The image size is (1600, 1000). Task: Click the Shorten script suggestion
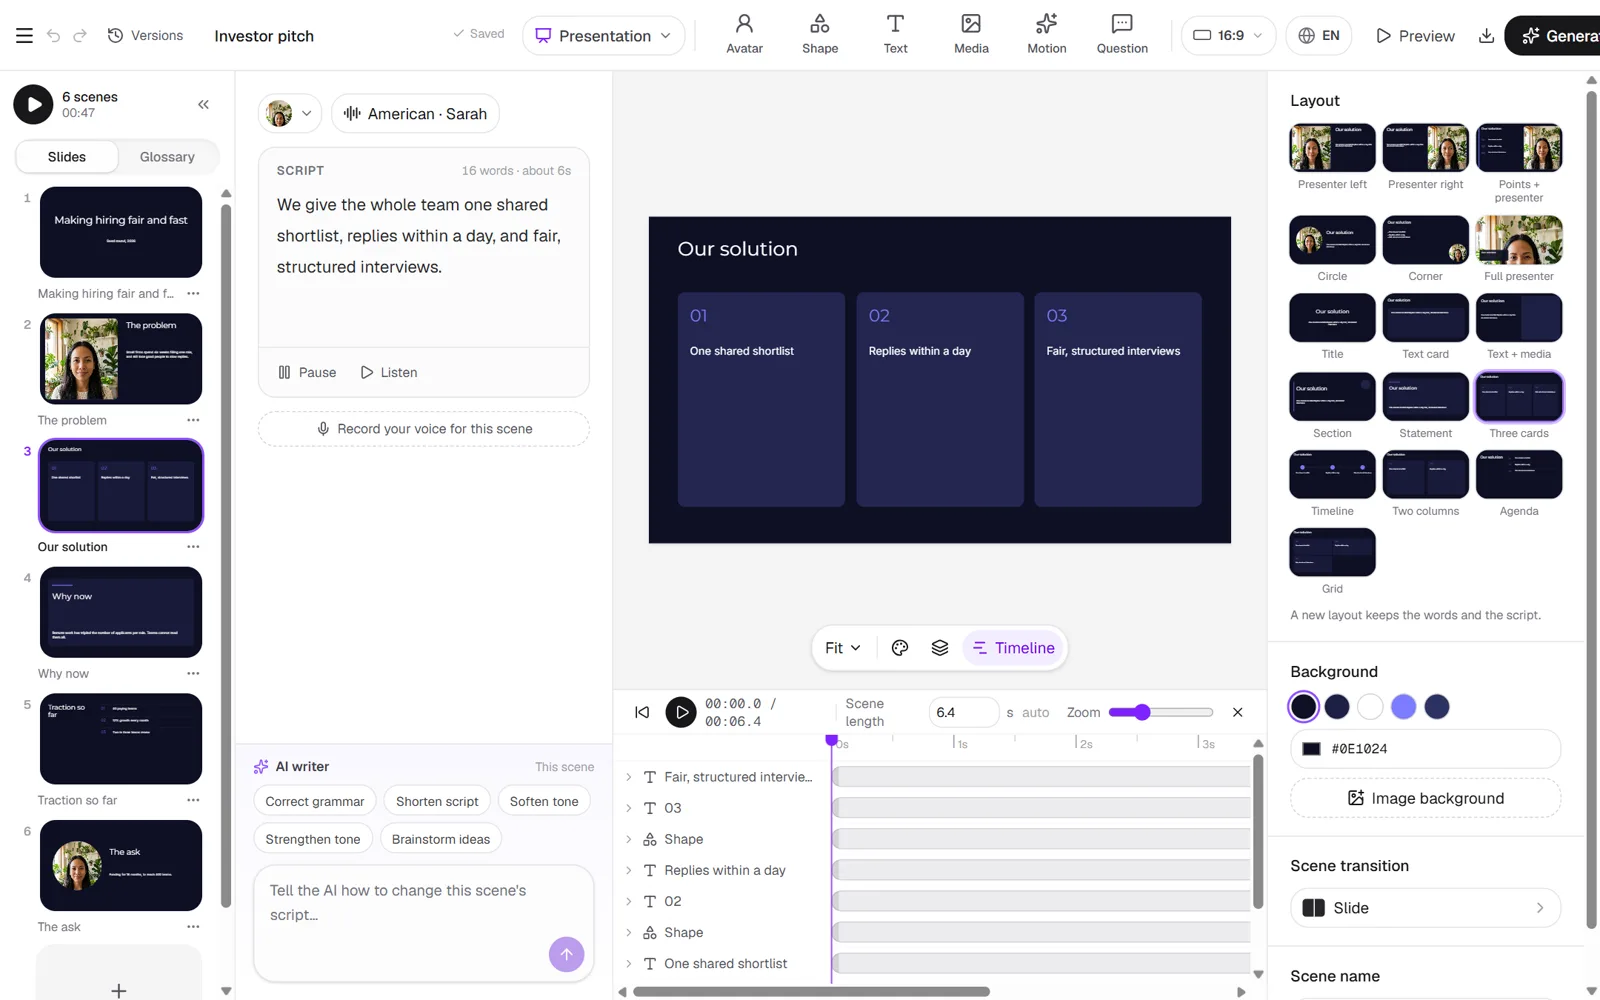click(437, 801)
